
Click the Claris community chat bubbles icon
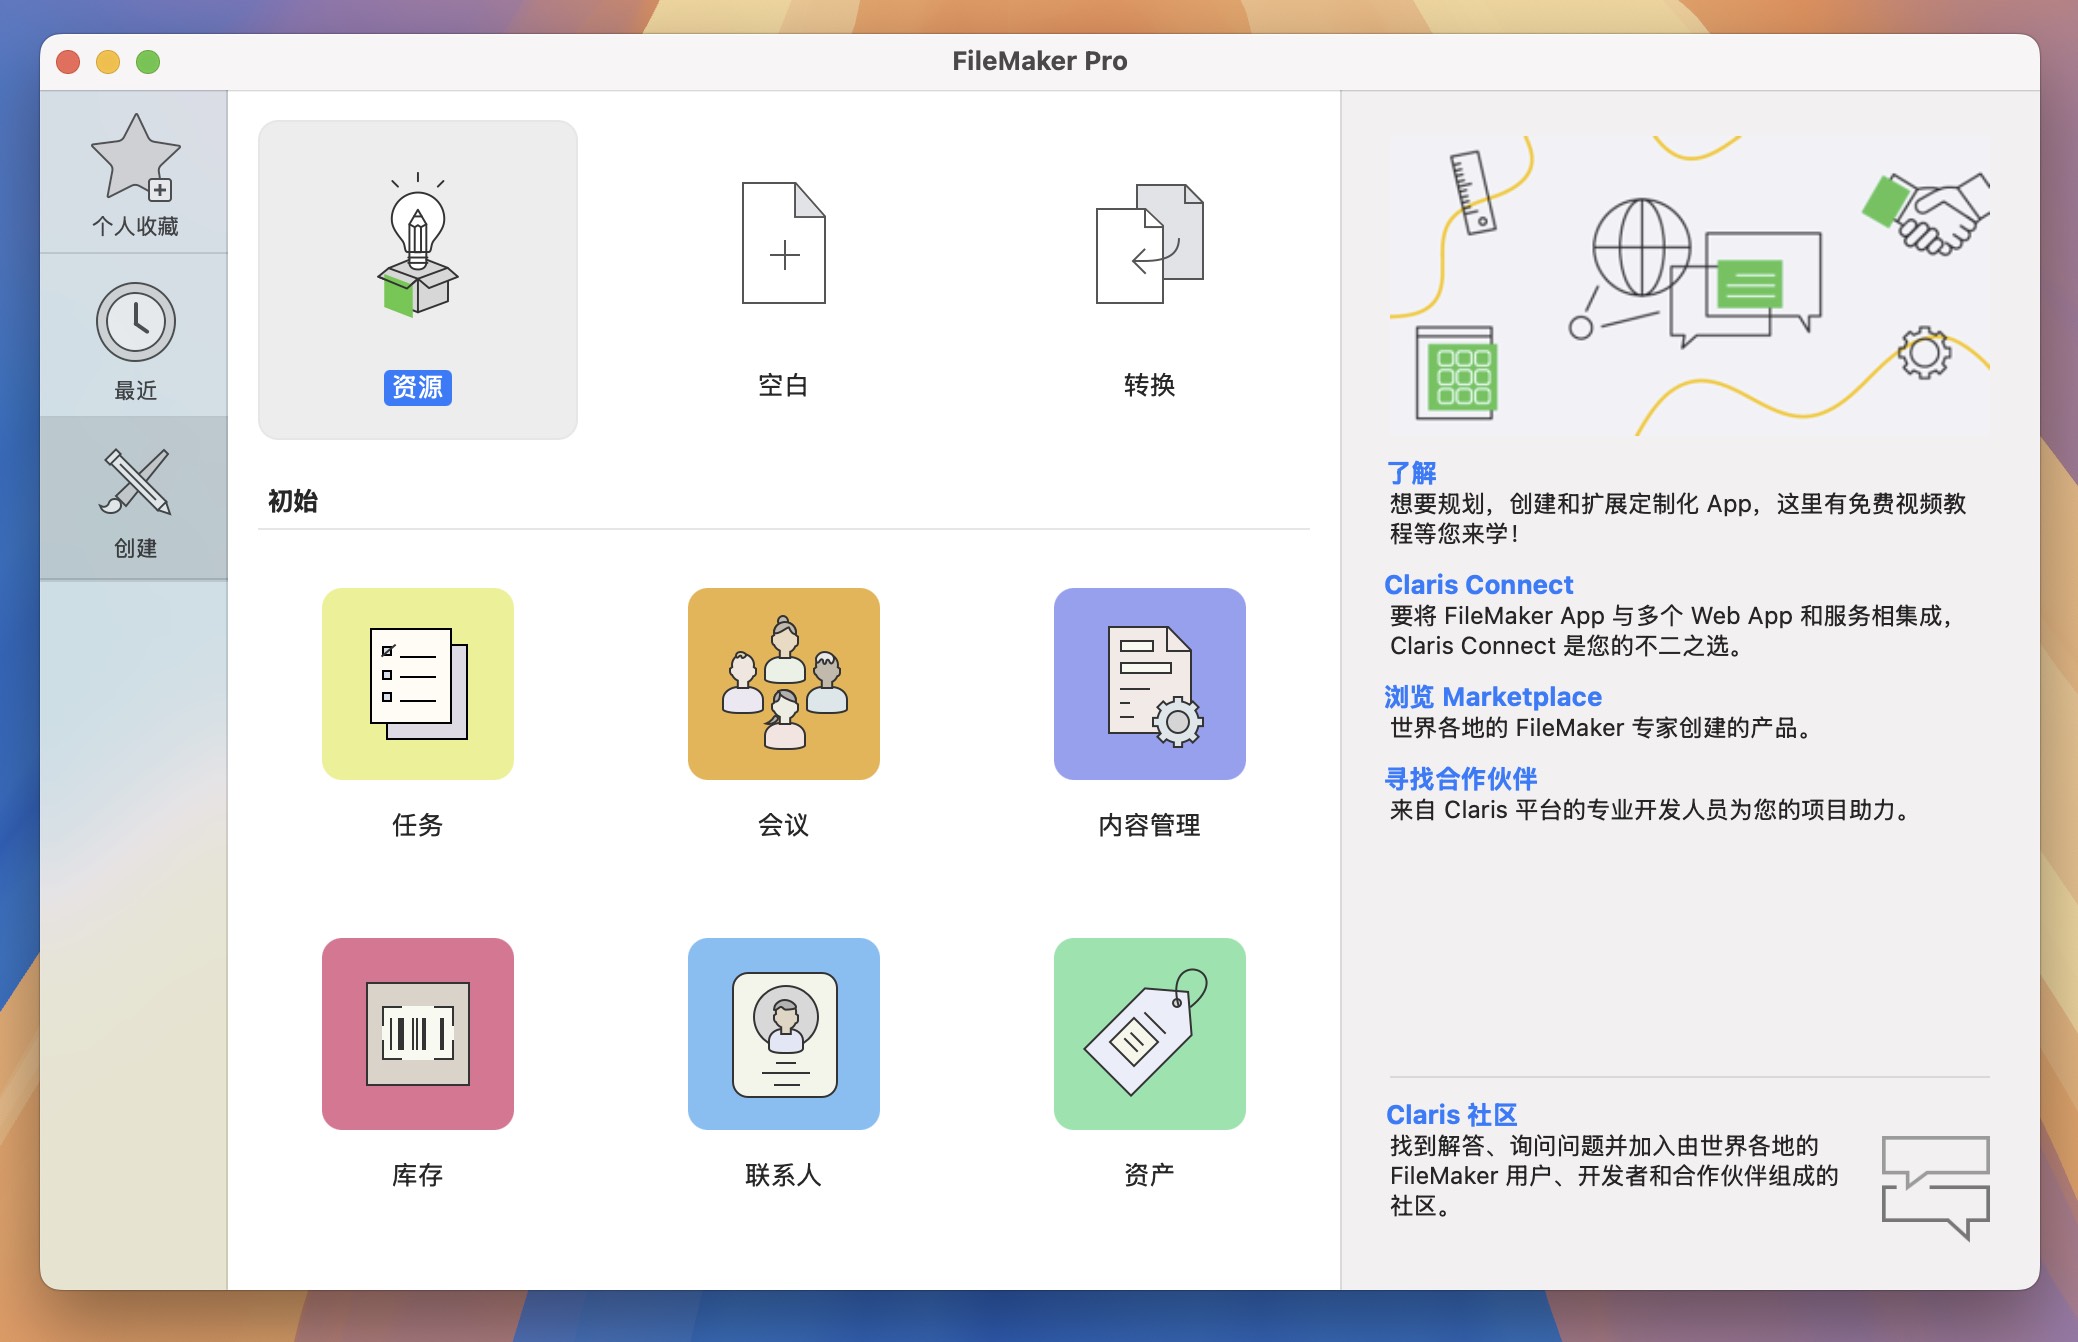pyautogui.click(x=1936, y=1187)
